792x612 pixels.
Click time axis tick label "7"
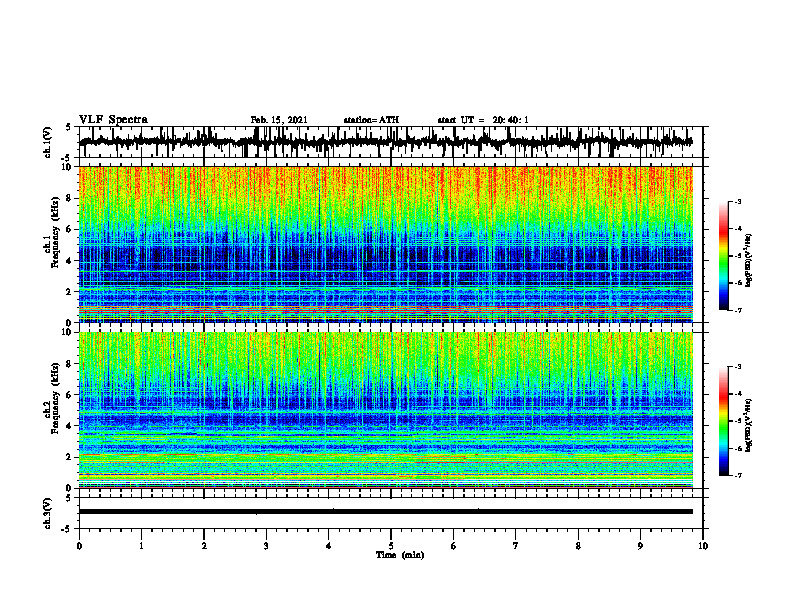click(x=516, y=546)
